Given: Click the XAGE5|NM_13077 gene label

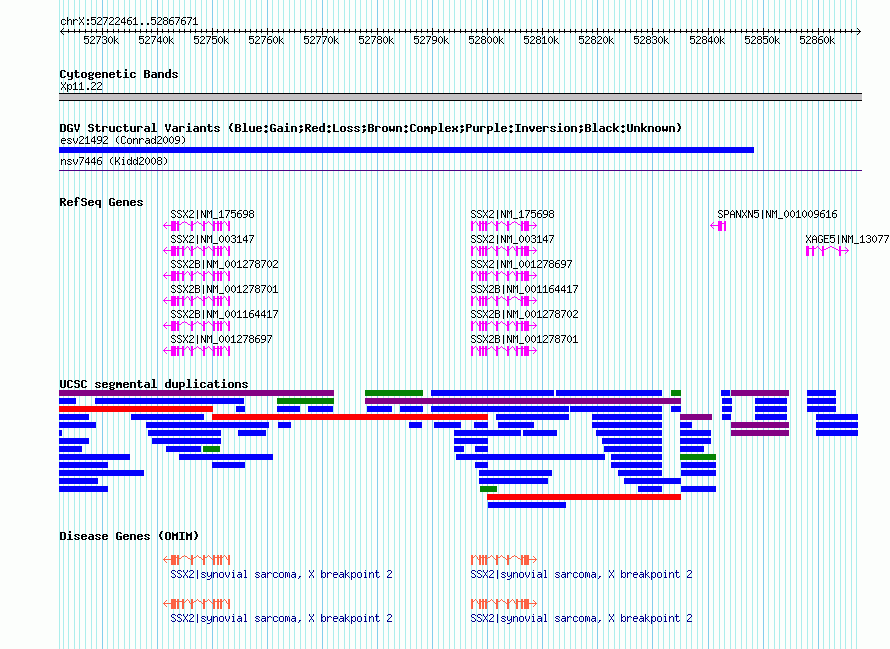Looking at the screenshot, I should (x=847, y=239).
